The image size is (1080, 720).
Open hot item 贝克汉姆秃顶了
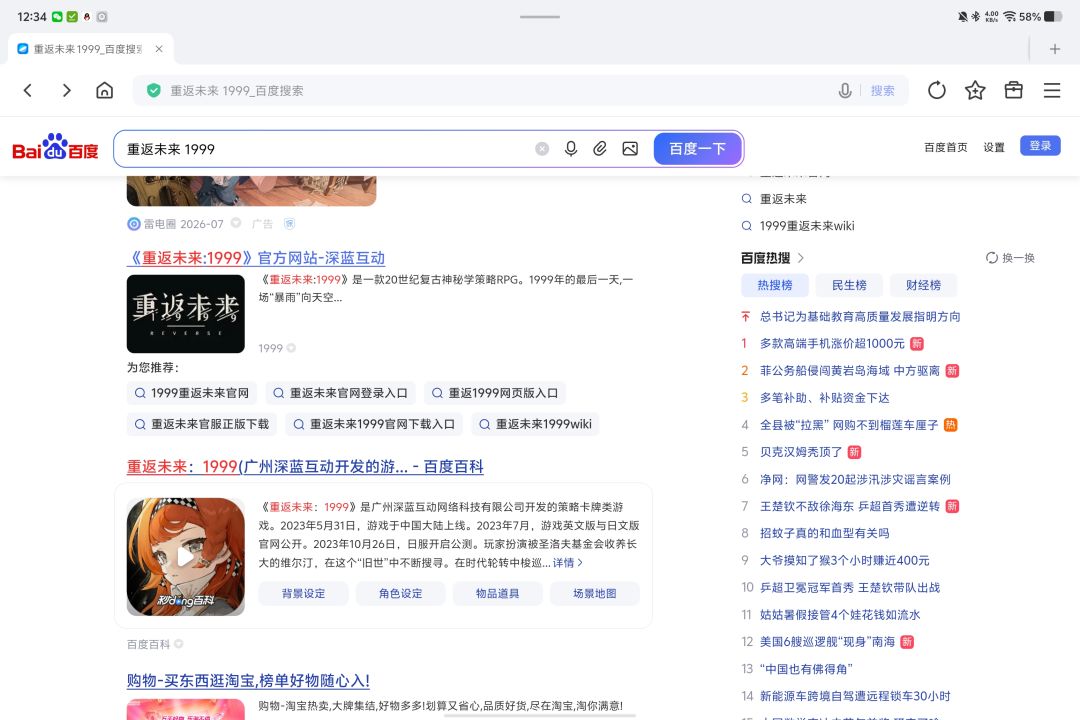point(800,452)
